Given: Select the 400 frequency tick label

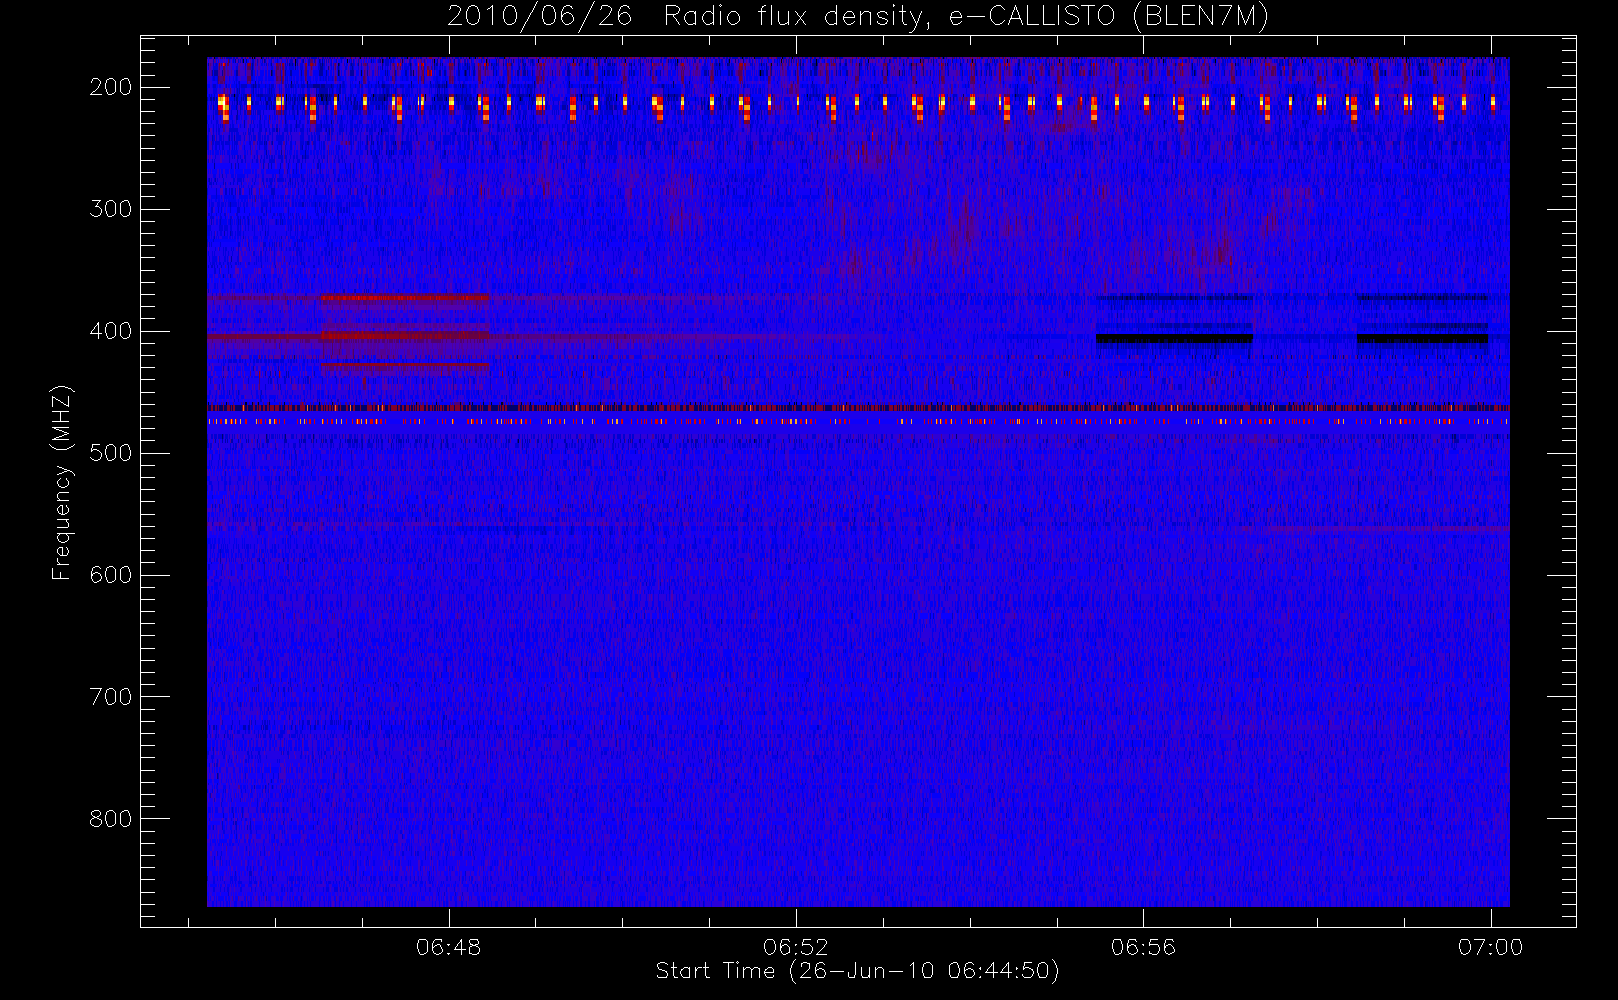Looking at the screenshot, I should 111,331.
